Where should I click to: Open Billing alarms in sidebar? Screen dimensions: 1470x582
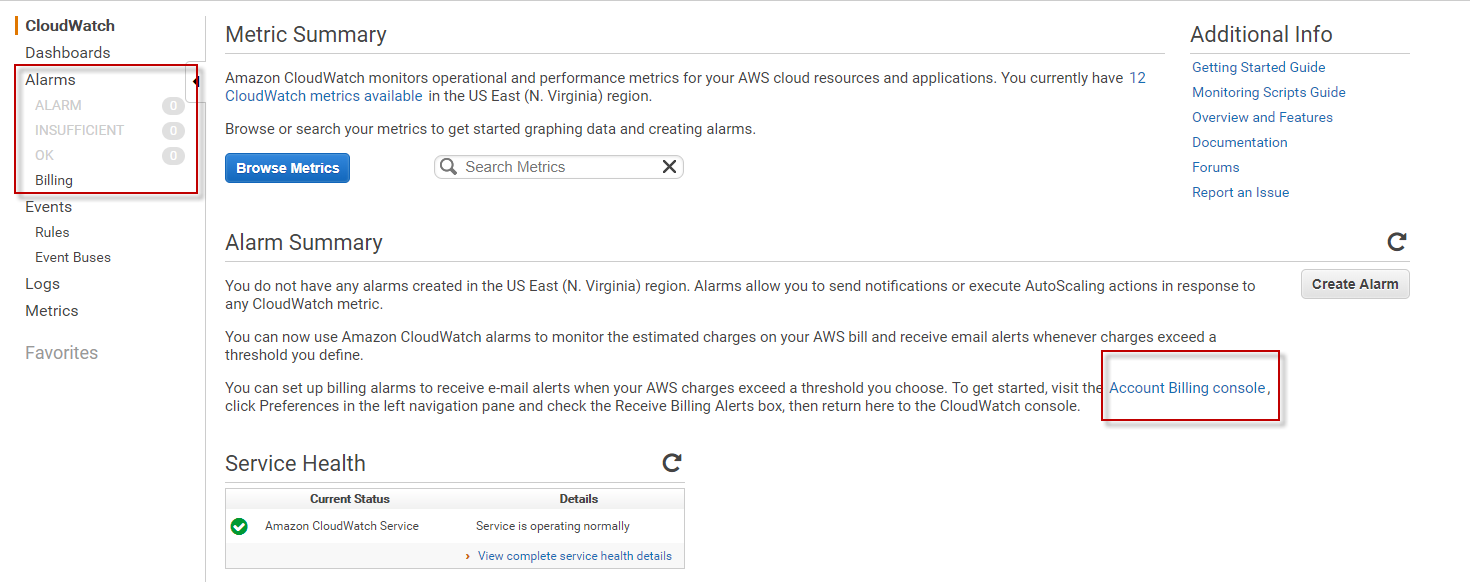[x=54, y=180]
